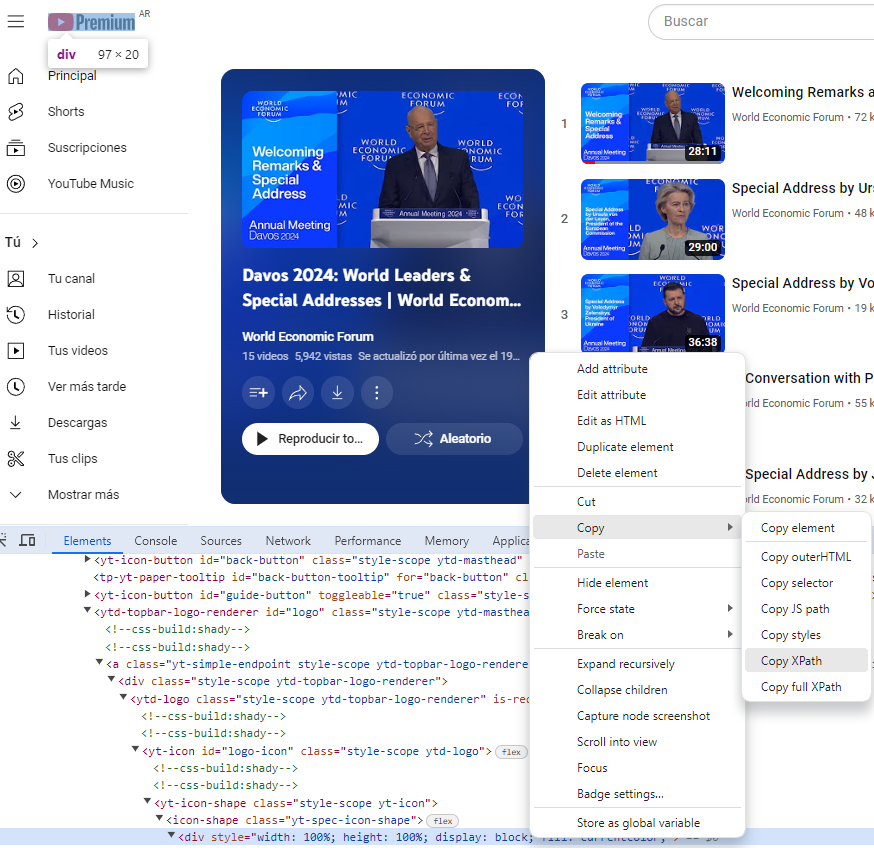Select Edit as HTML
This screenshot has width=874, height=848.
(x=637, y=421)
